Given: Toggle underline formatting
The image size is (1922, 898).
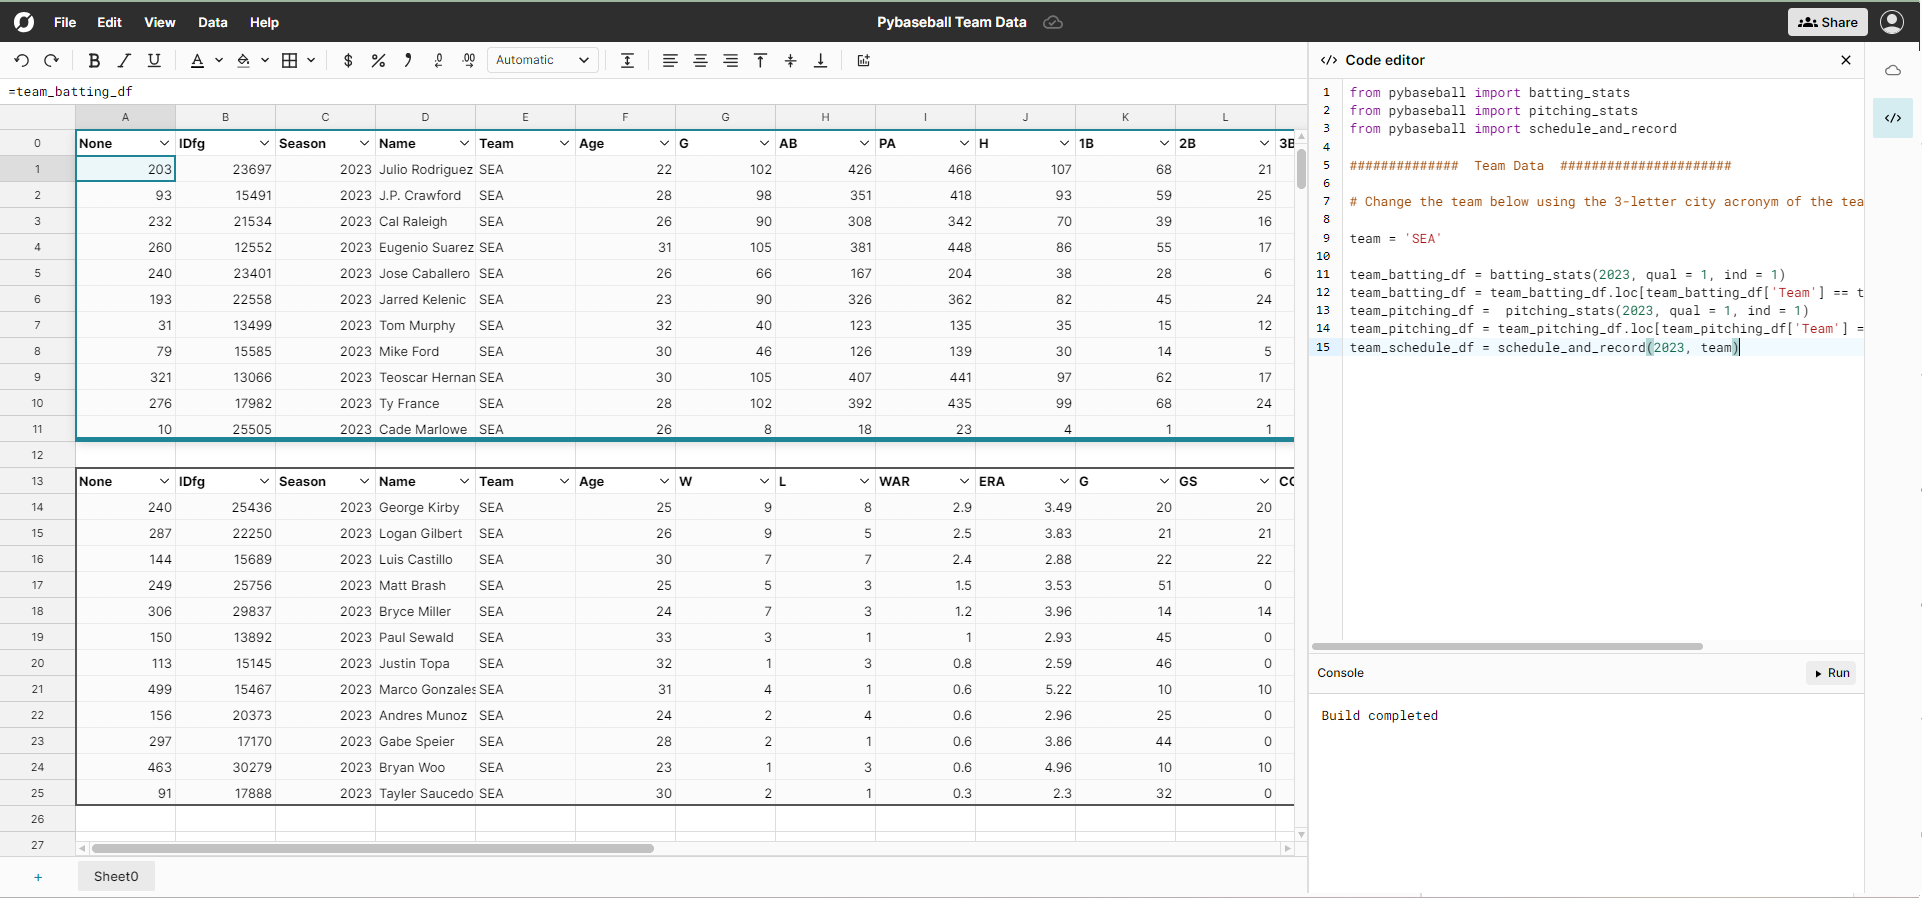Looking at the screenshot, I should click(x=154, y=61).
